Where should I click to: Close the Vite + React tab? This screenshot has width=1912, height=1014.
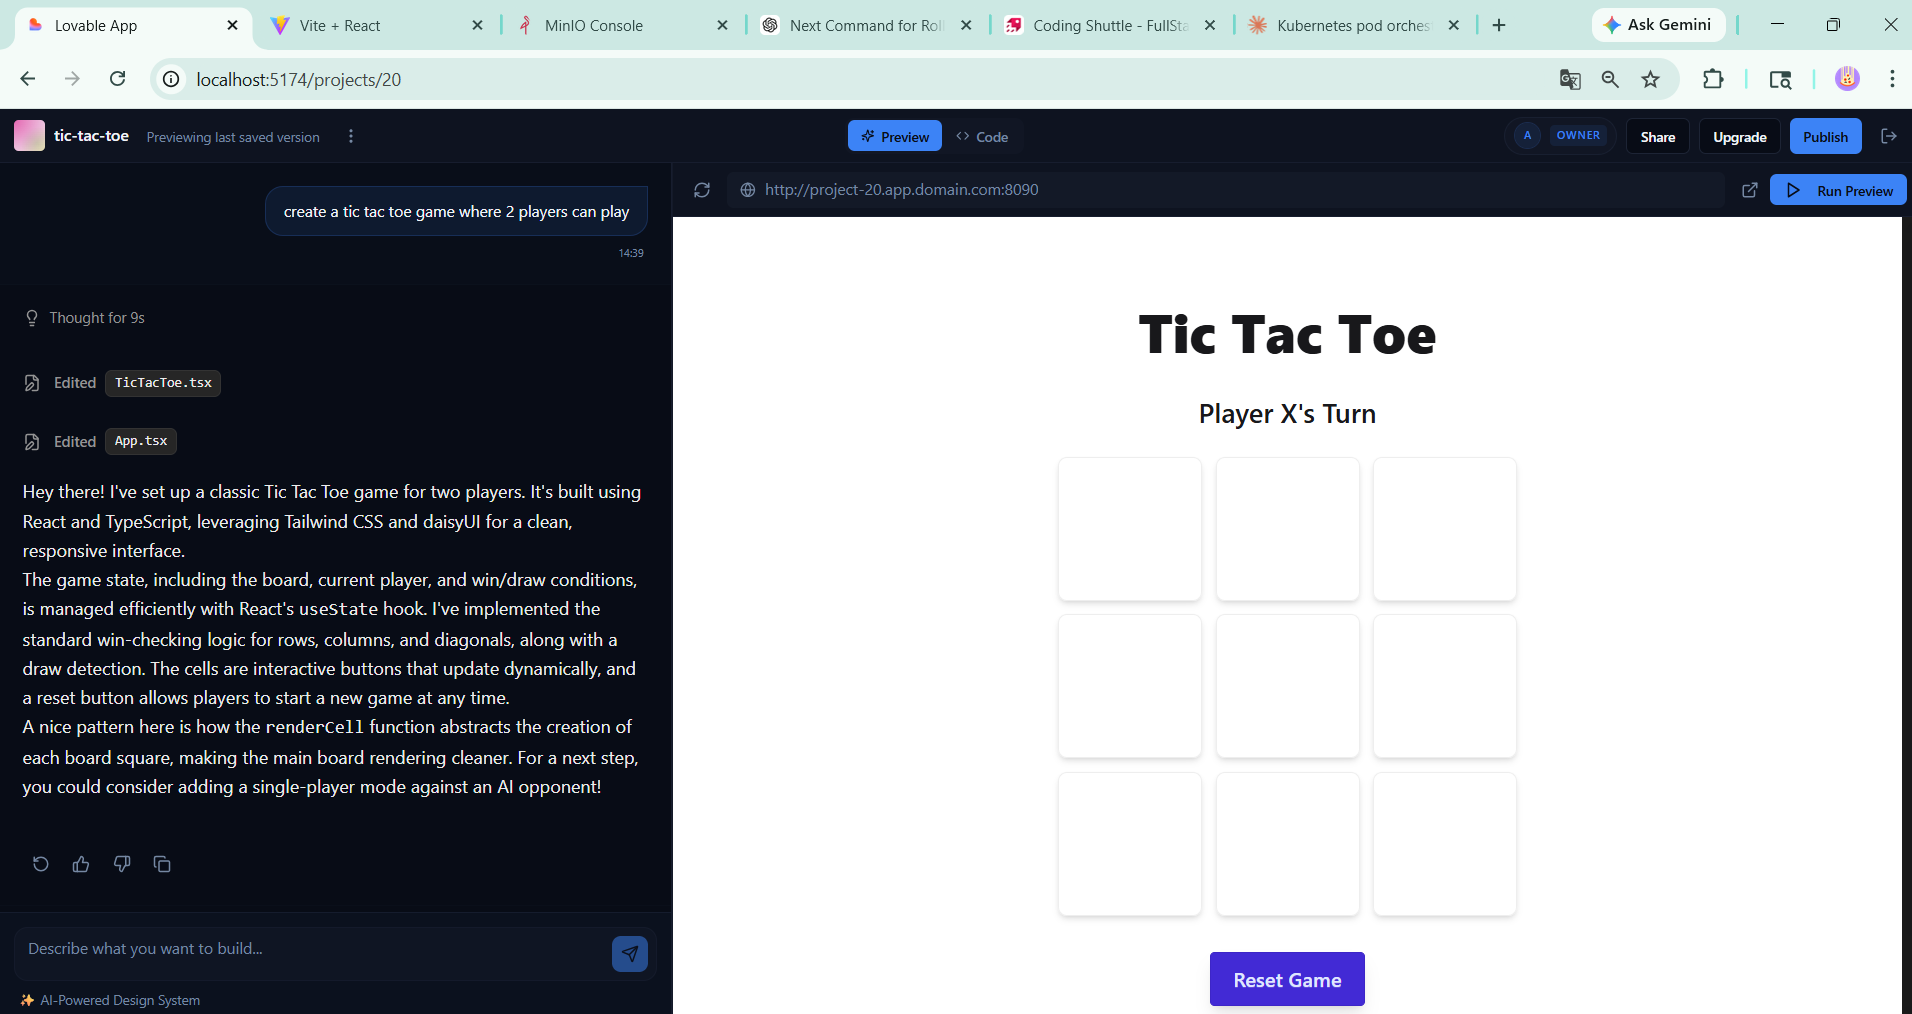pyautogui.click(x=477, y=25)
